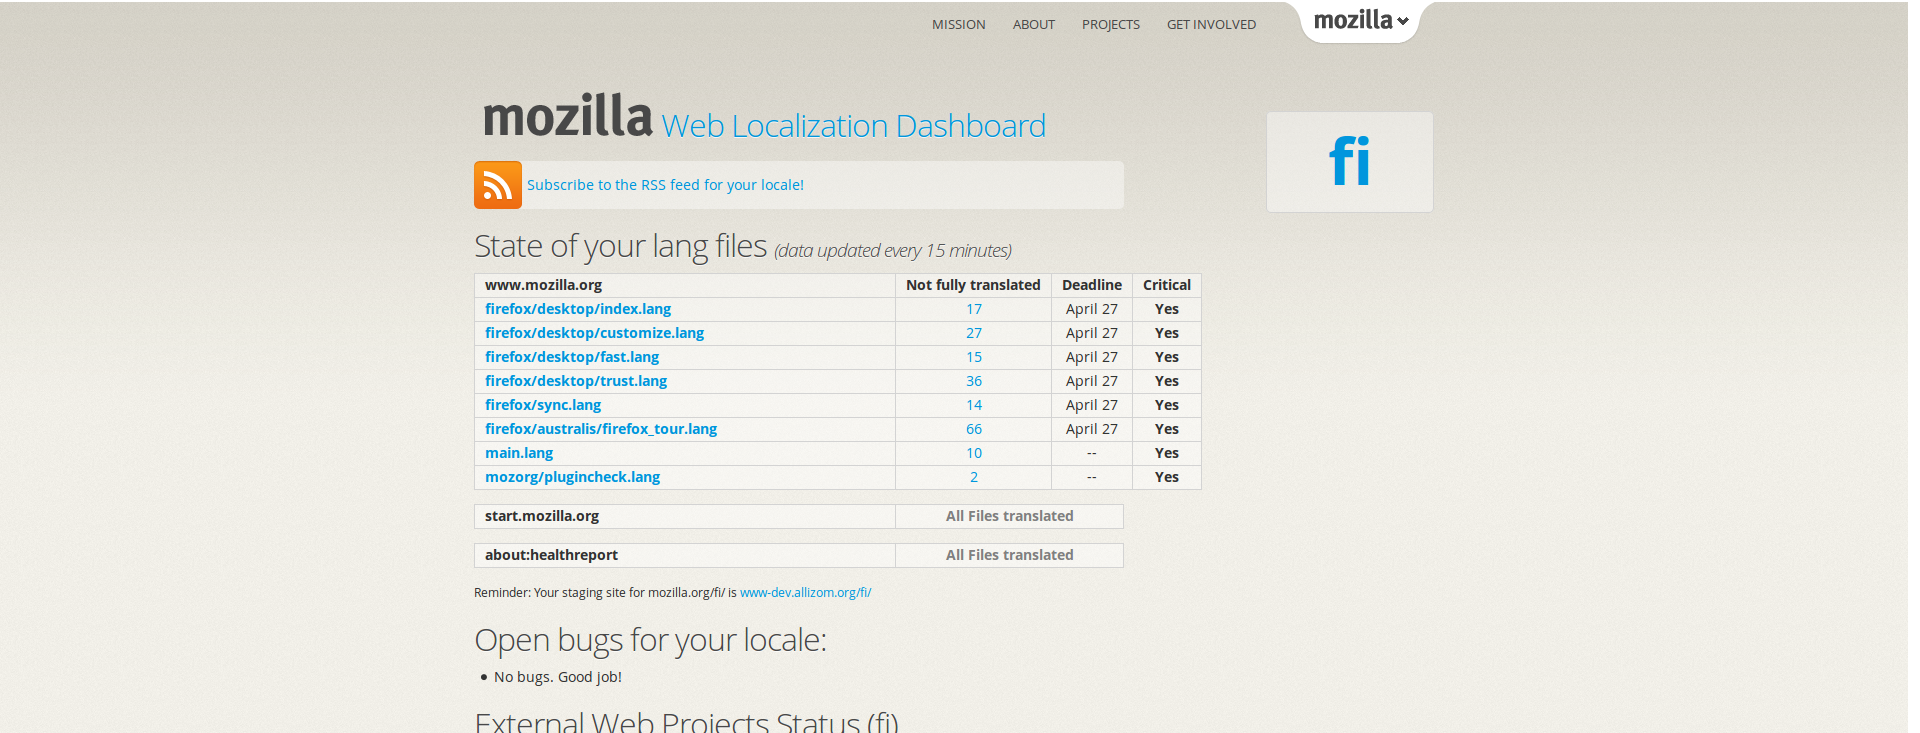Click count 2 for plugincheck.lang
This screenshot has height=733, width=1920.
(974, 477)
